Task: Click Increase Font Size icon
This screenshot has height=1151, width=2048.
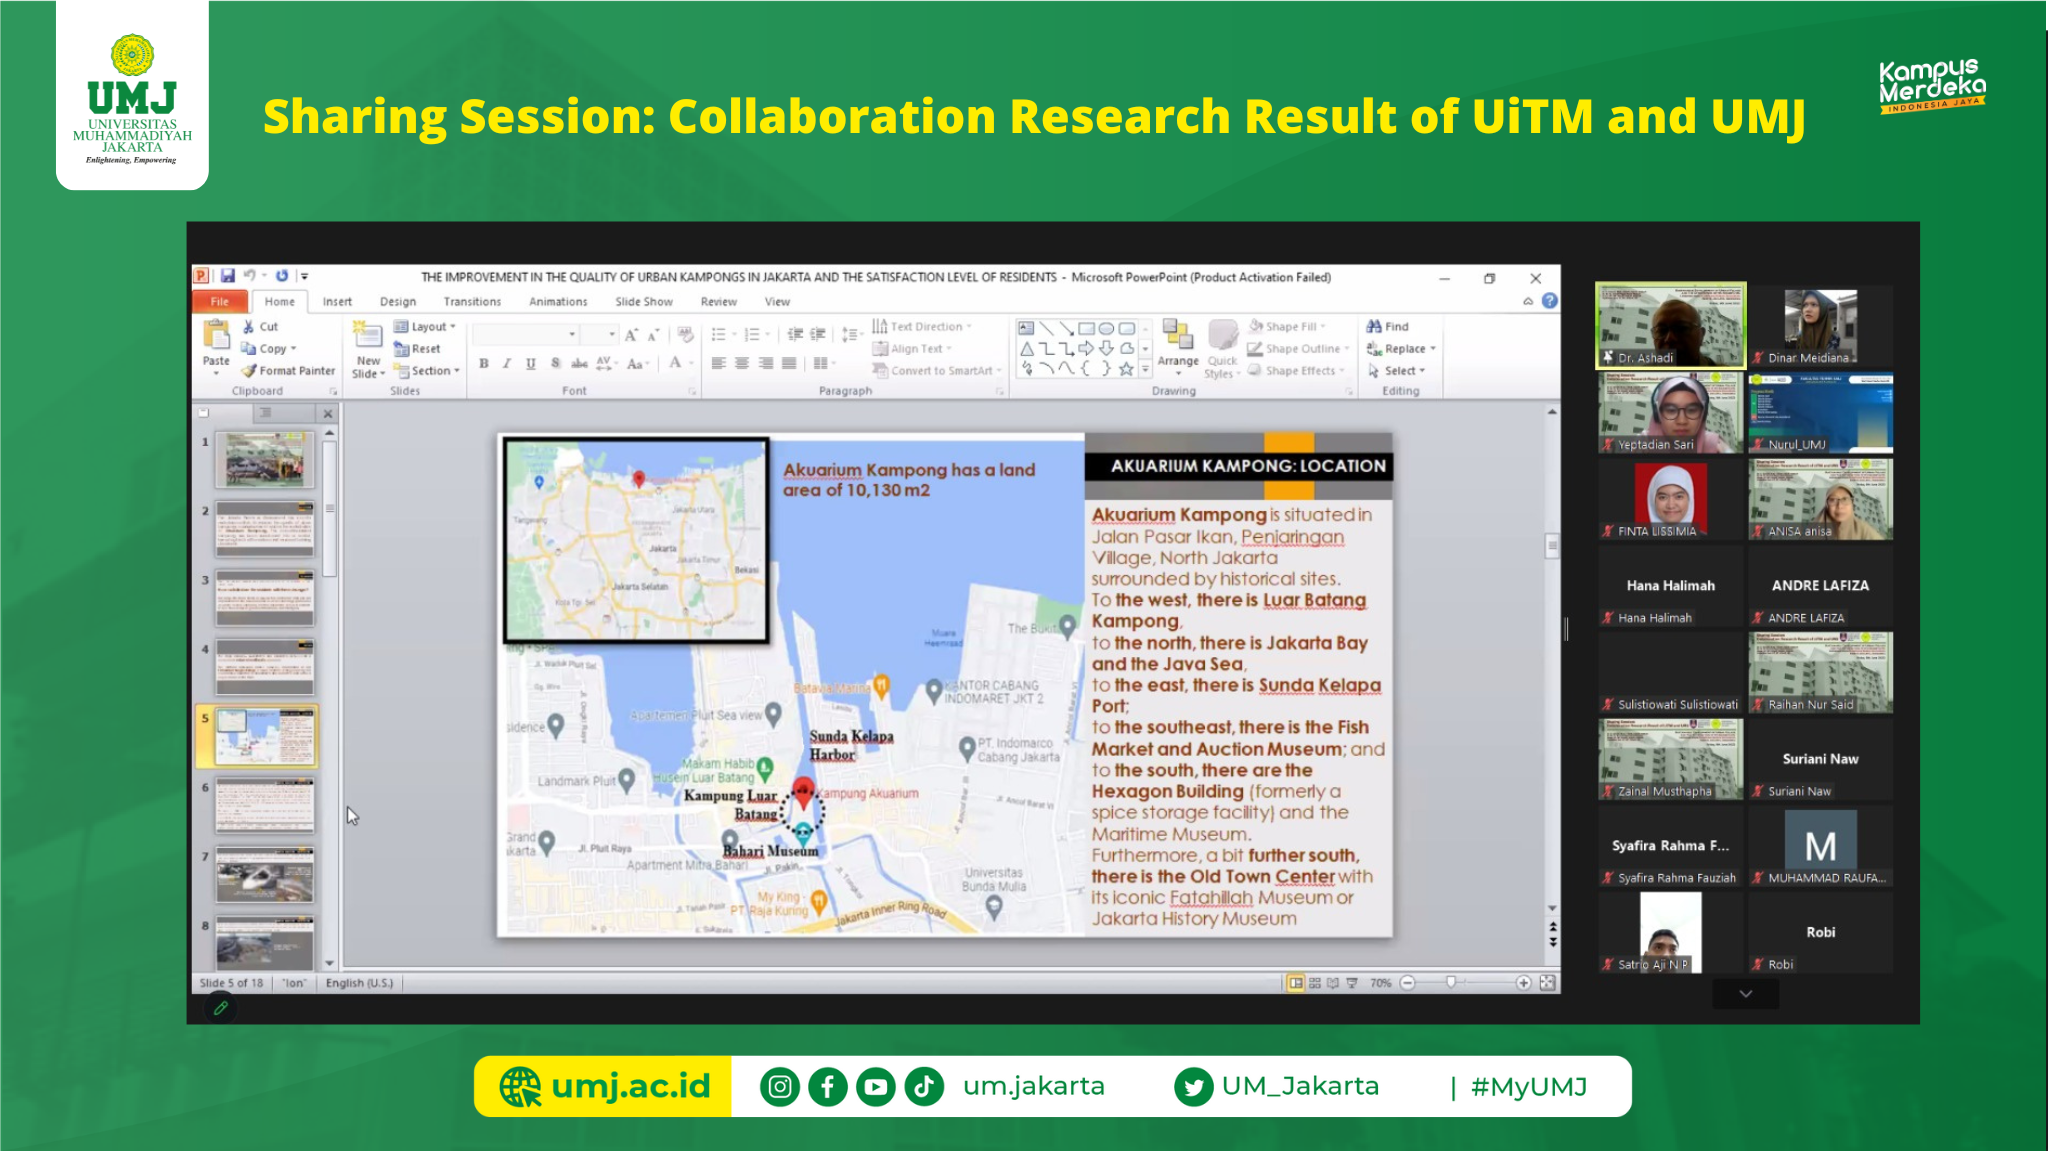Action: point(631,335)
